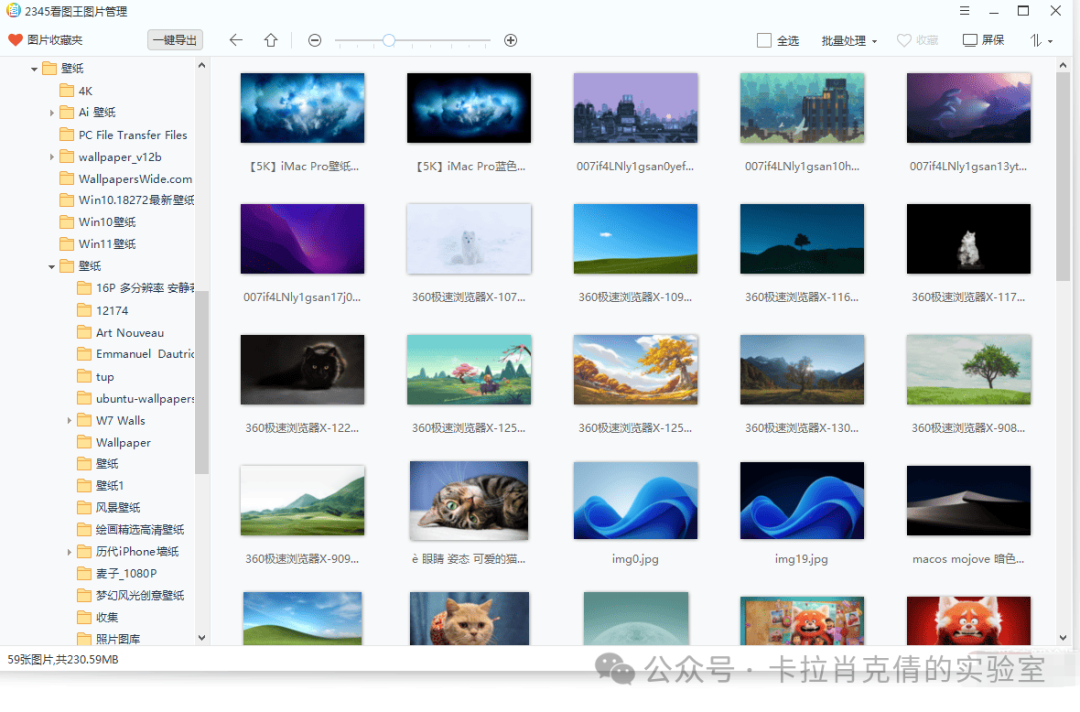Click the thumbnail size slider handle
This screenshot has width=1080, height=712.
pos(389,40)
